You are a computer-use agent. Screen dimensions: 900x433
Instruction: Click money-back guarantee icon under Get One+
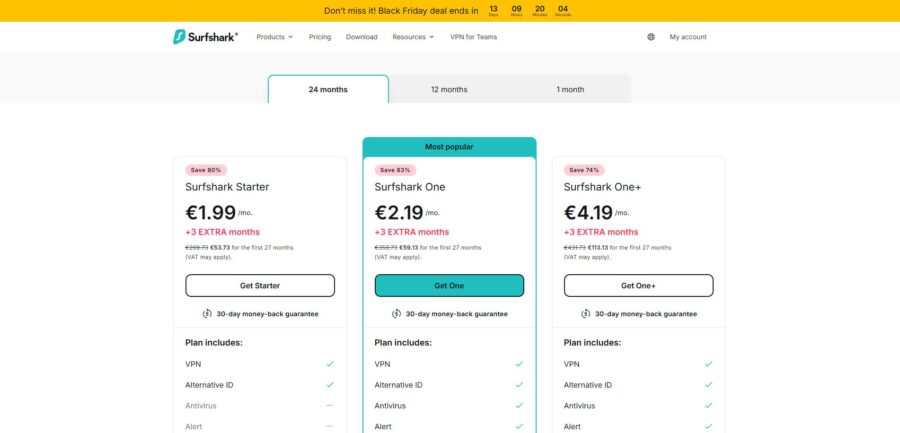coord(585,314)
